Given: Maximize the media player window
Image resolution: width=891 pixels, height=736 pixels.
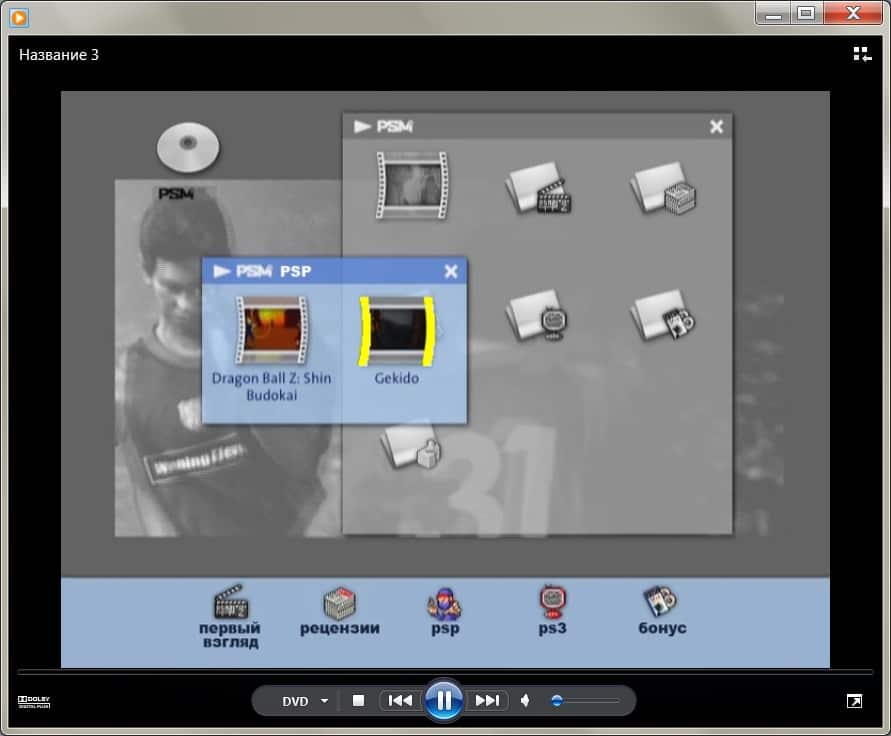Looking at the screenshot, I should (806, 13).
